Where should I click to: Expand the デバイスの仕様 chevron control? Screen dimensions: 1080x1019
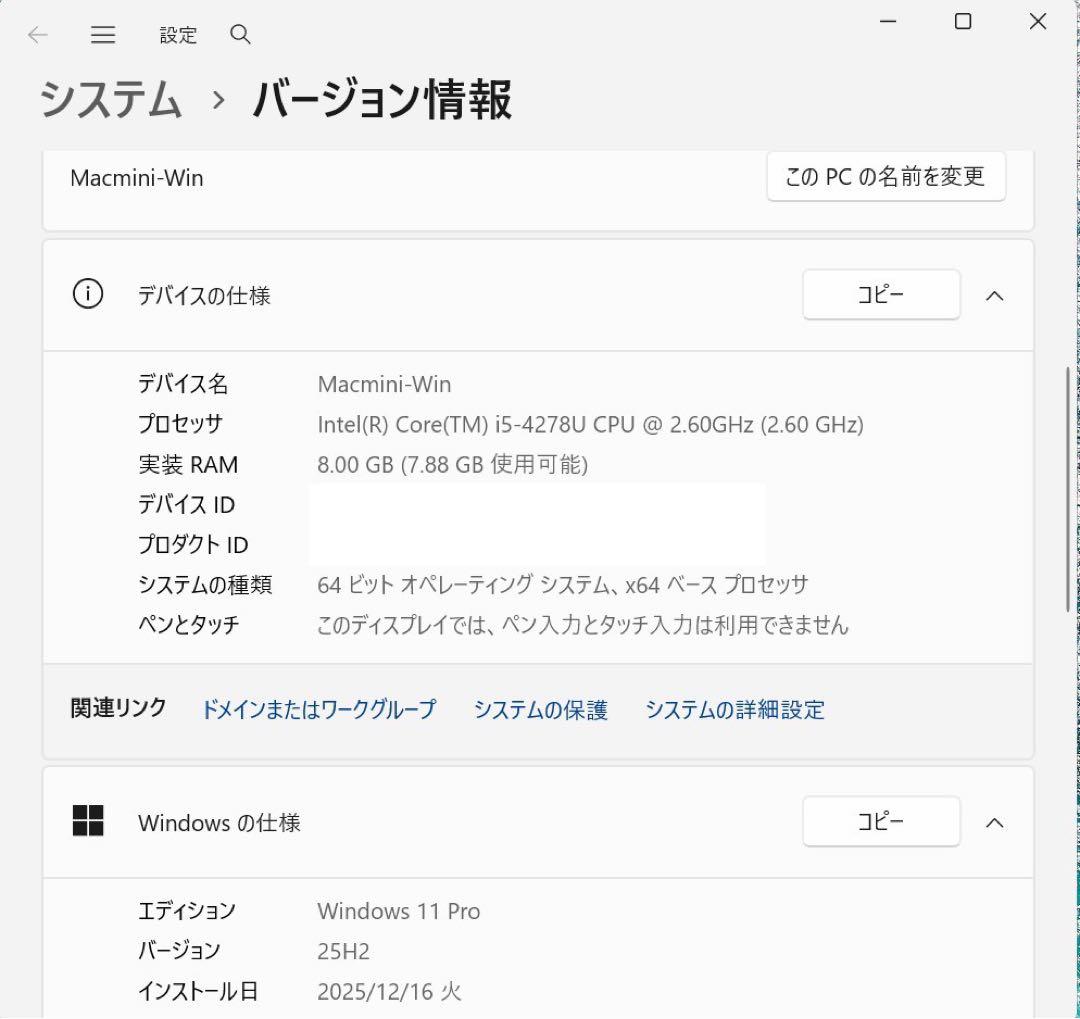(x=994, y=295)
